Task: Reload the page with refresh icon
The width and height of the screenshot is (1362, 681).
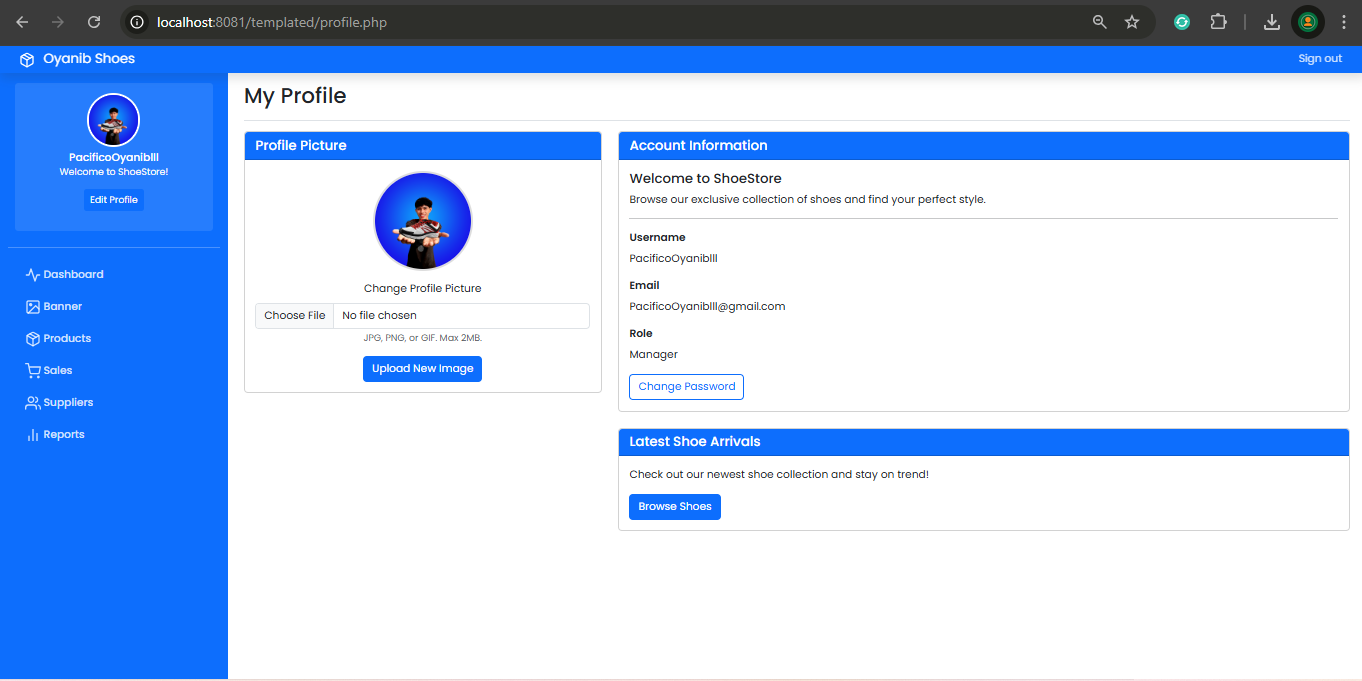Action: click(x=94, y=22)
